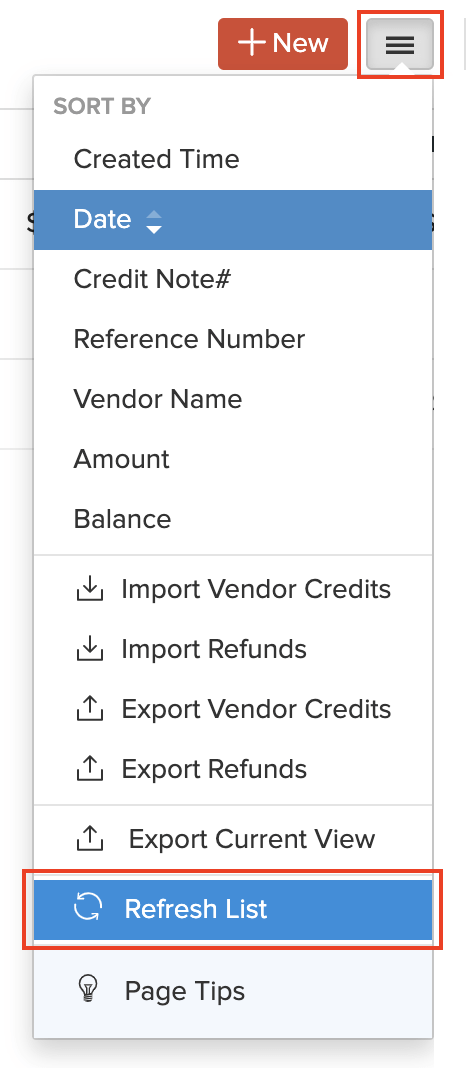Click the Import Vendor Credits download icon
The width and height of the screenshot is (470, 1068).
(x=89, y=590)
